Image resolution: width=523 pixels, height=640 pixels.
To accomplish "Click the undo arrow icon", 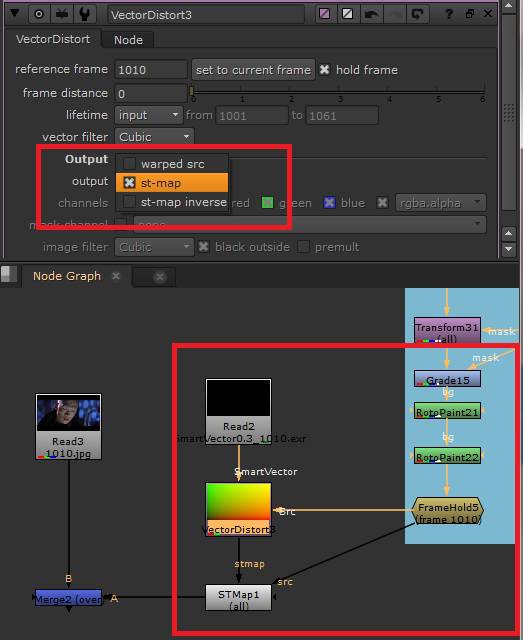I will [x=371, y=14].
